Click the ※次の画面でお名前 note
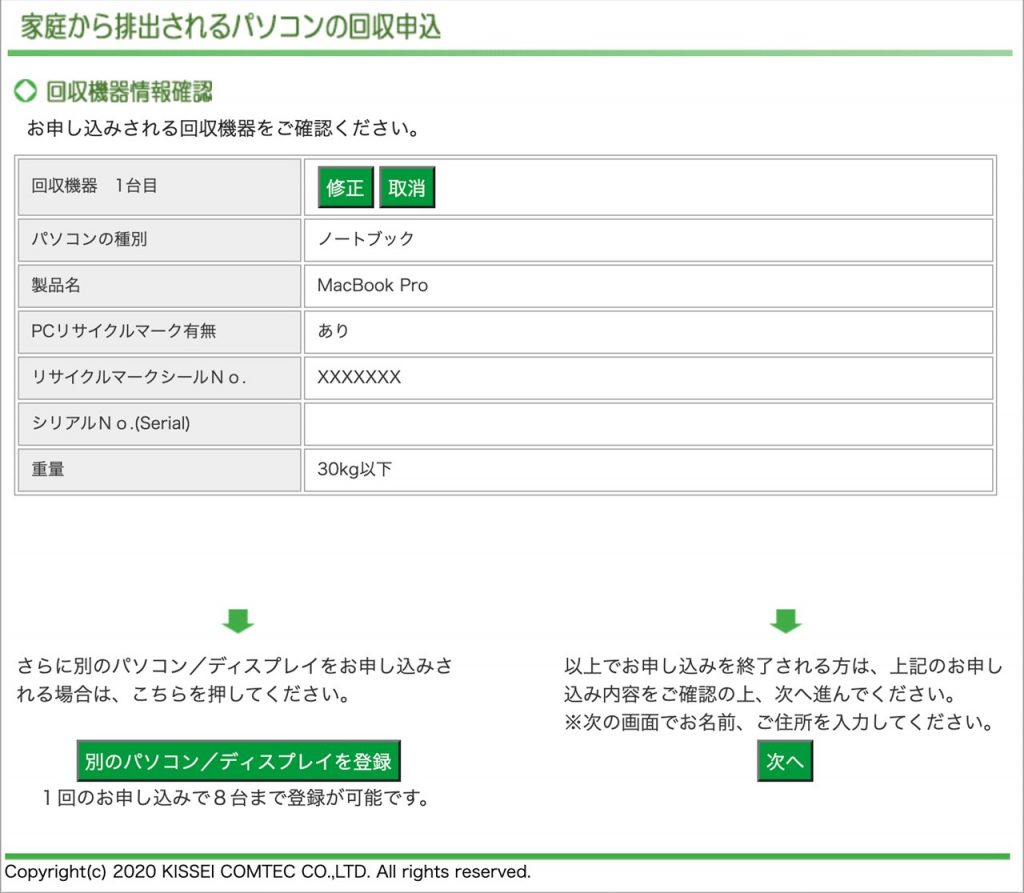The width and height of the screenshot is (1024, 893). pyautogui.click(x=779, y=722)
